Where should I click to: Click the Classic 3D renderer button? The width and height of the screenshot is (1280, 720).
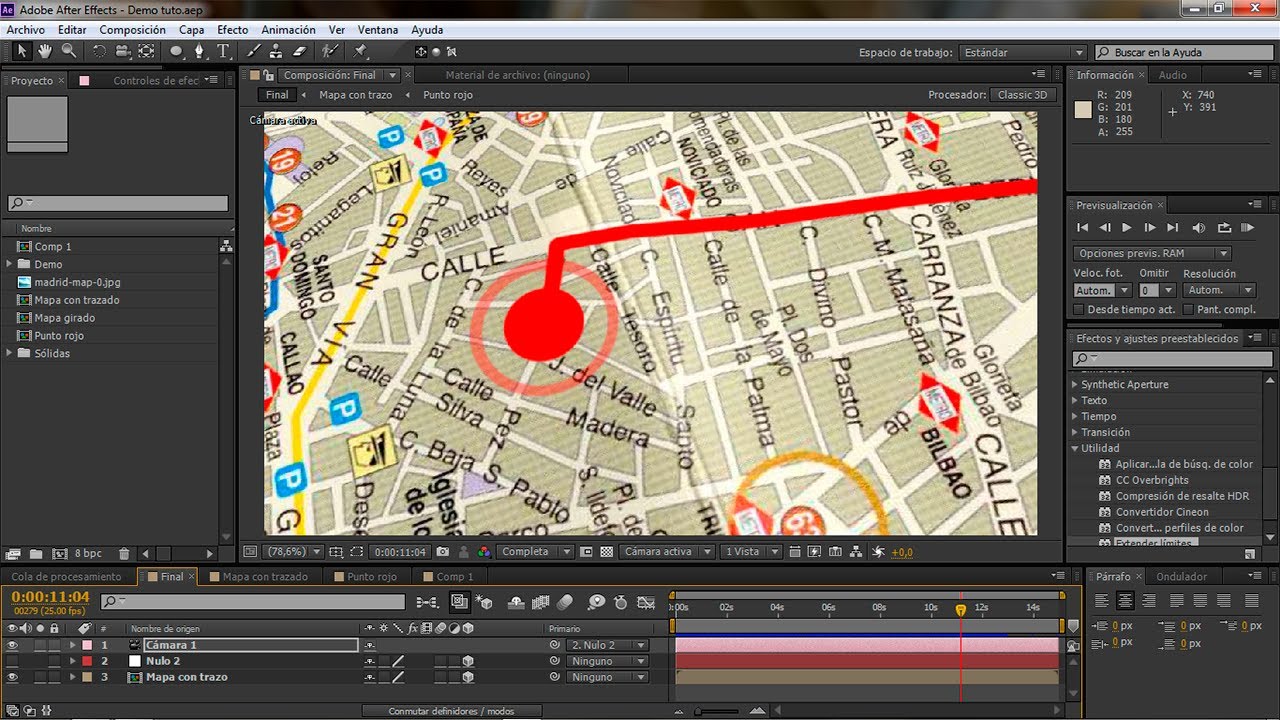[1023, 95]
